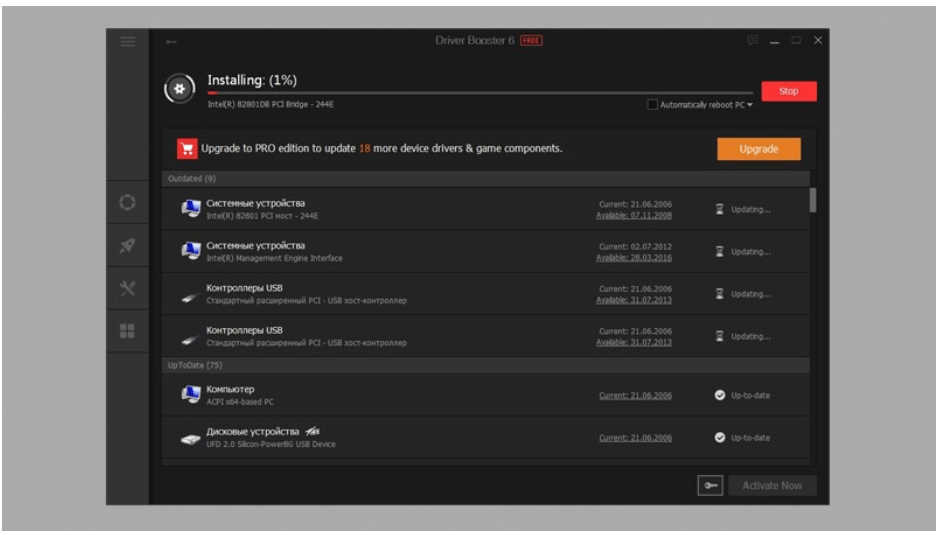Viewport: 940px width, 535px height.
Task: Click the red shopping cart icon
Action: point(186,149)
